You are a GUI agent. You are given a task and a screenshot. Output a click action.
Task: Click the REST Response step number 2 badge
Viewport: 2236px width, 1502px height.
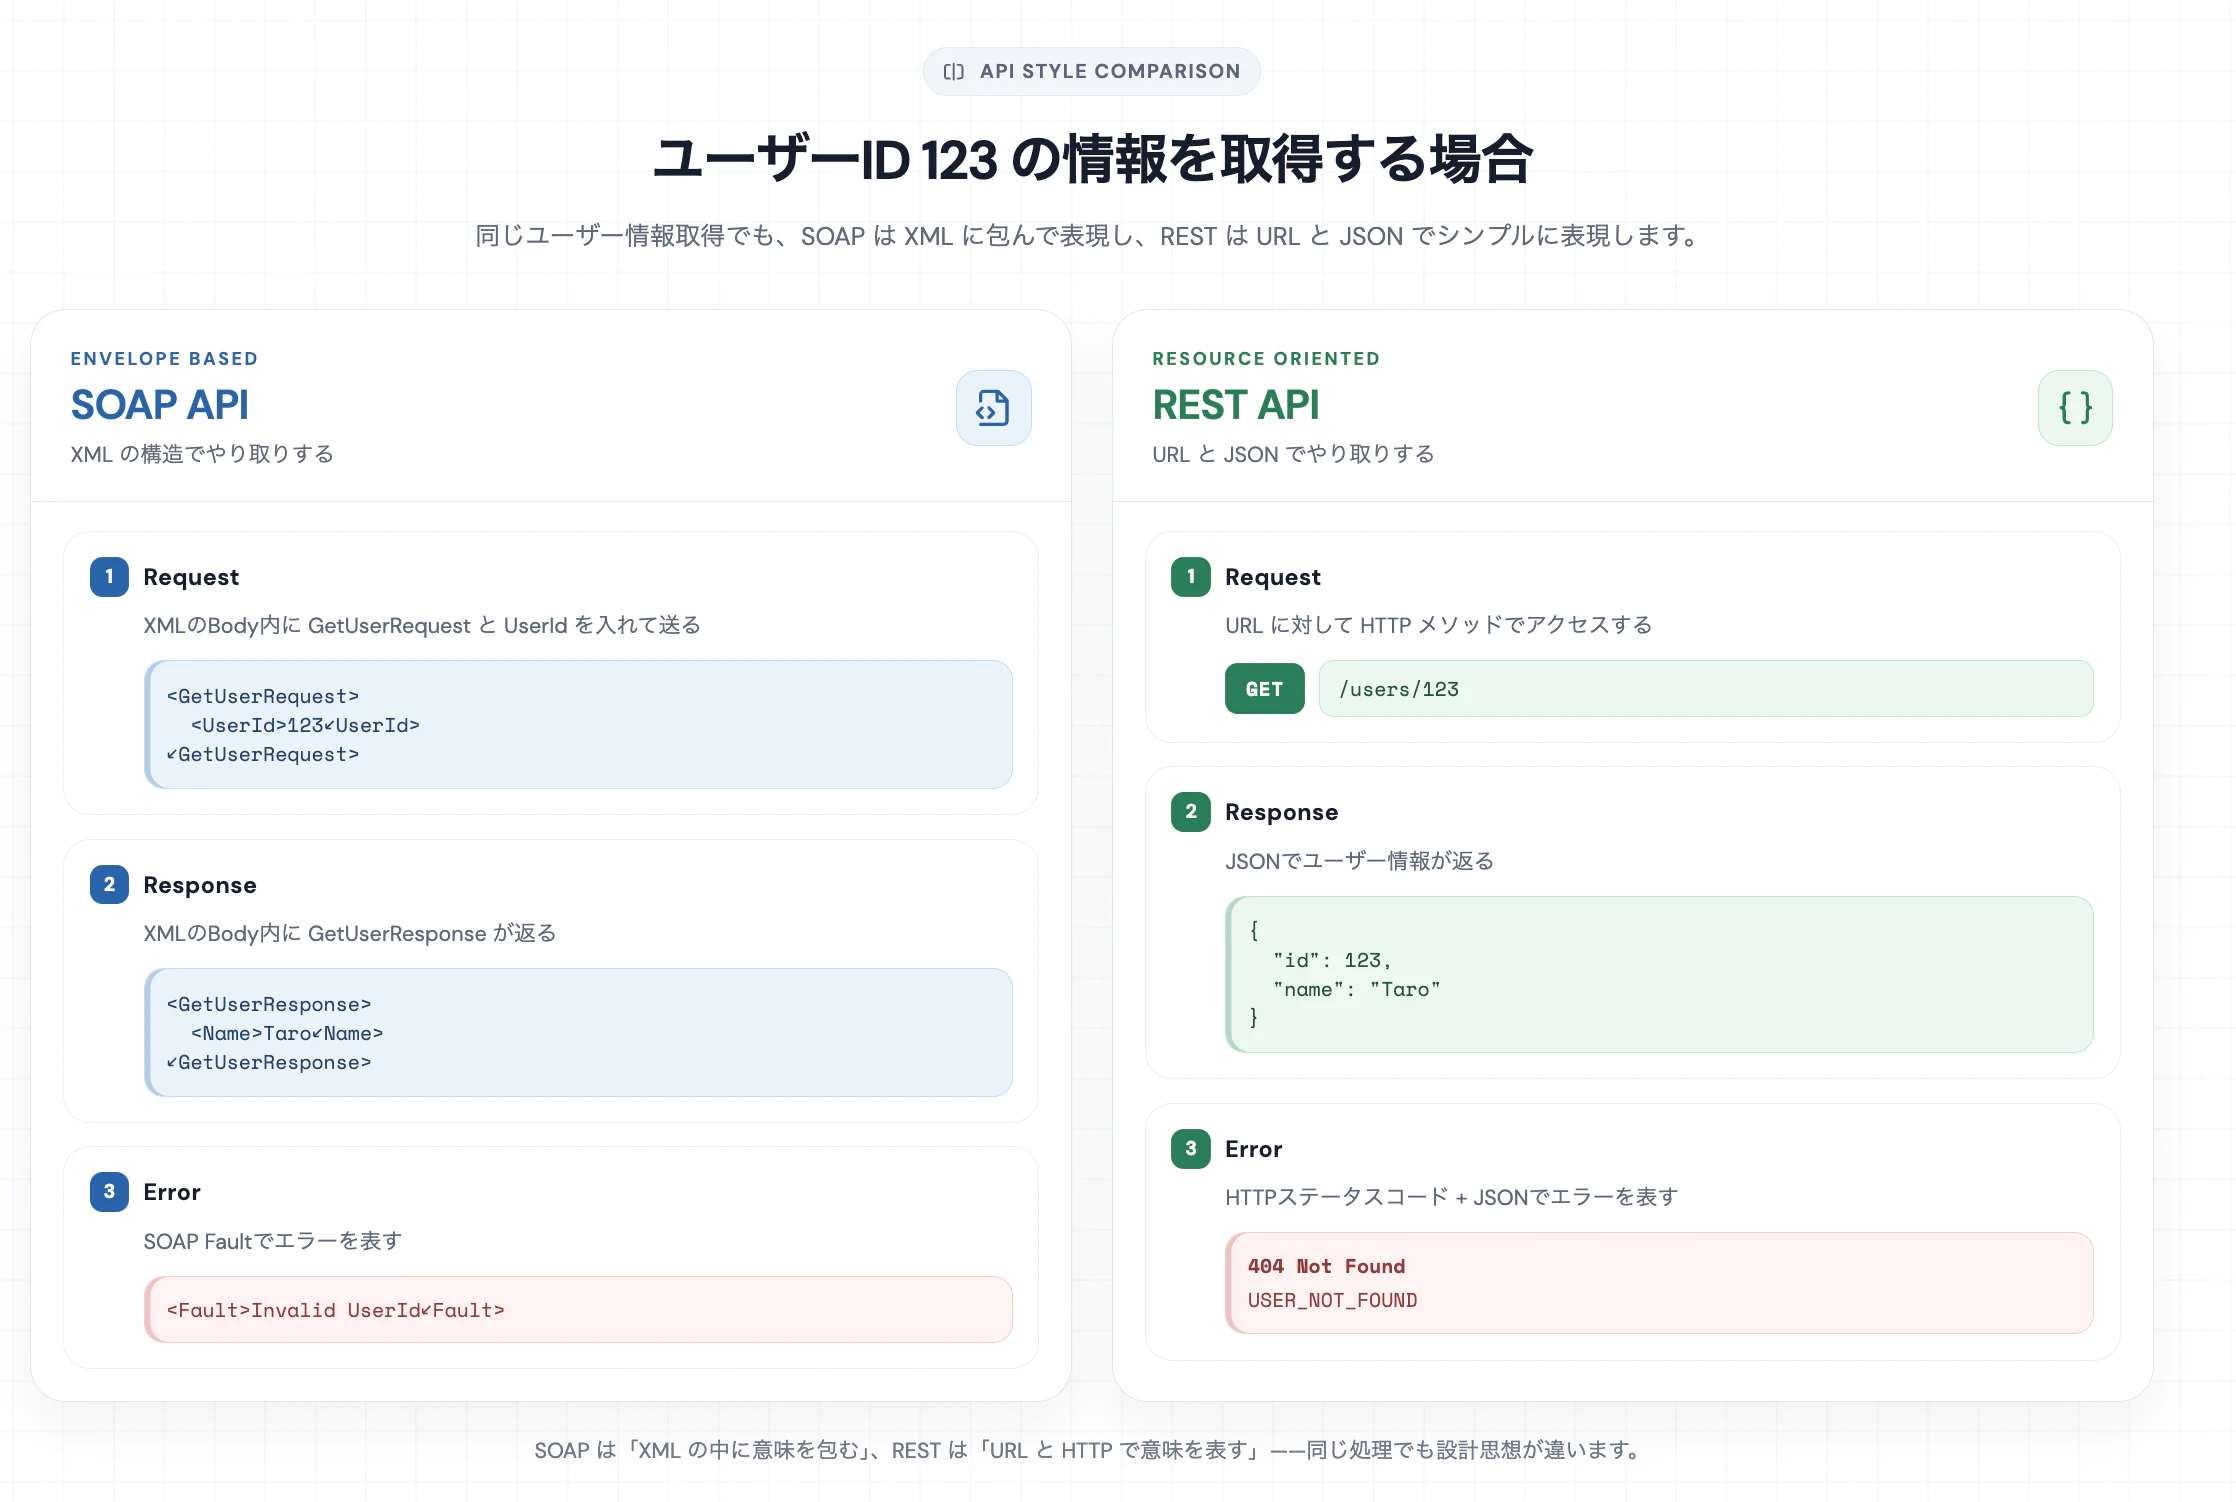pyautogui.click(x=1190, y=812)
